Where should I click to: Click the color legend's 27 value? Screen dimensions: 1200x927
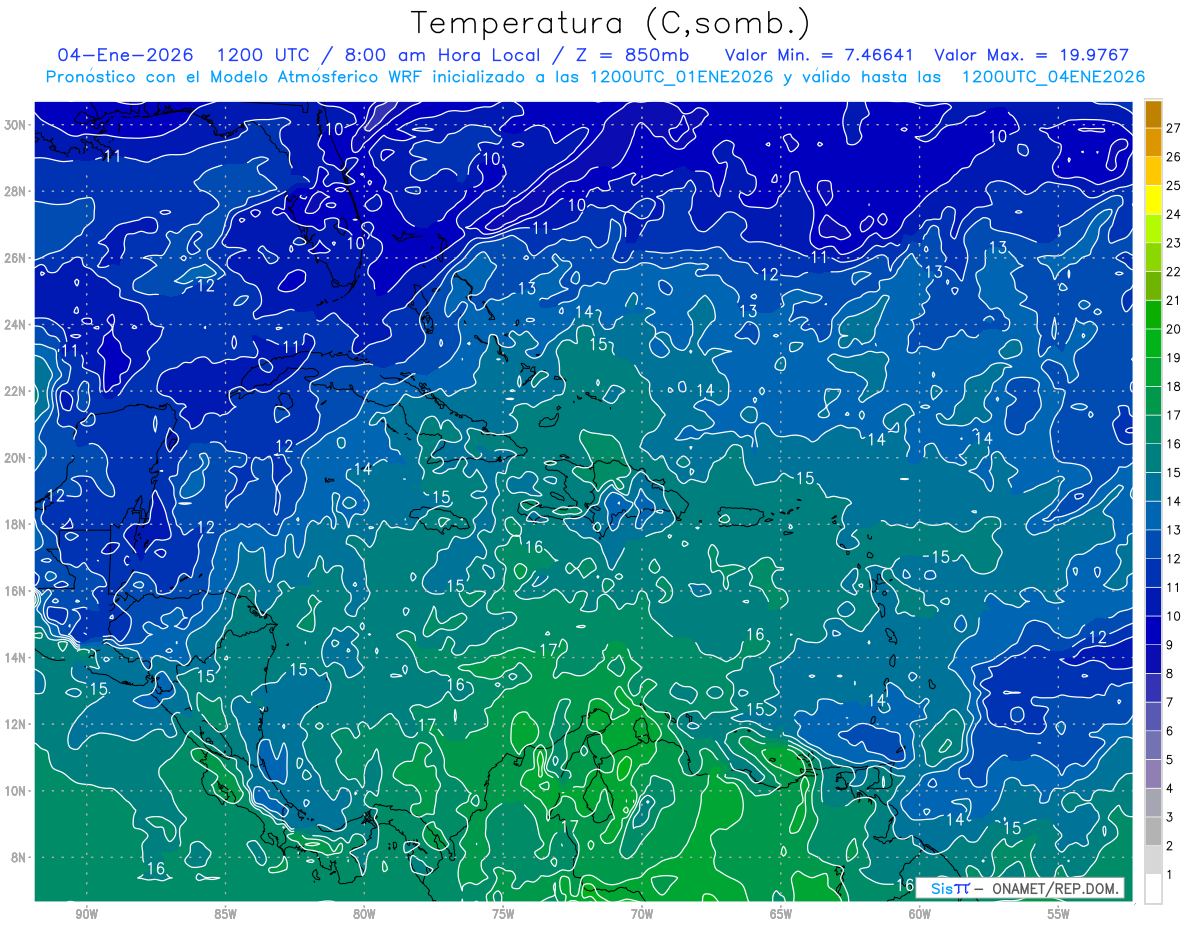(1173, 127)
